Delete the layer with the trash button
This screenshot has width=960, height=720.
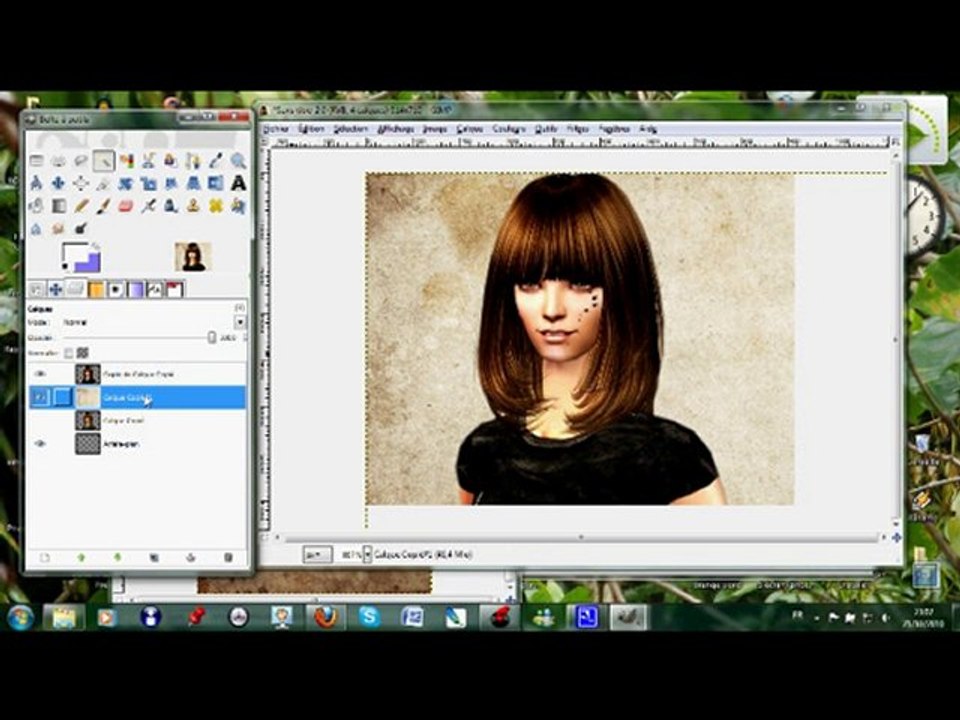tap(228, 557)
